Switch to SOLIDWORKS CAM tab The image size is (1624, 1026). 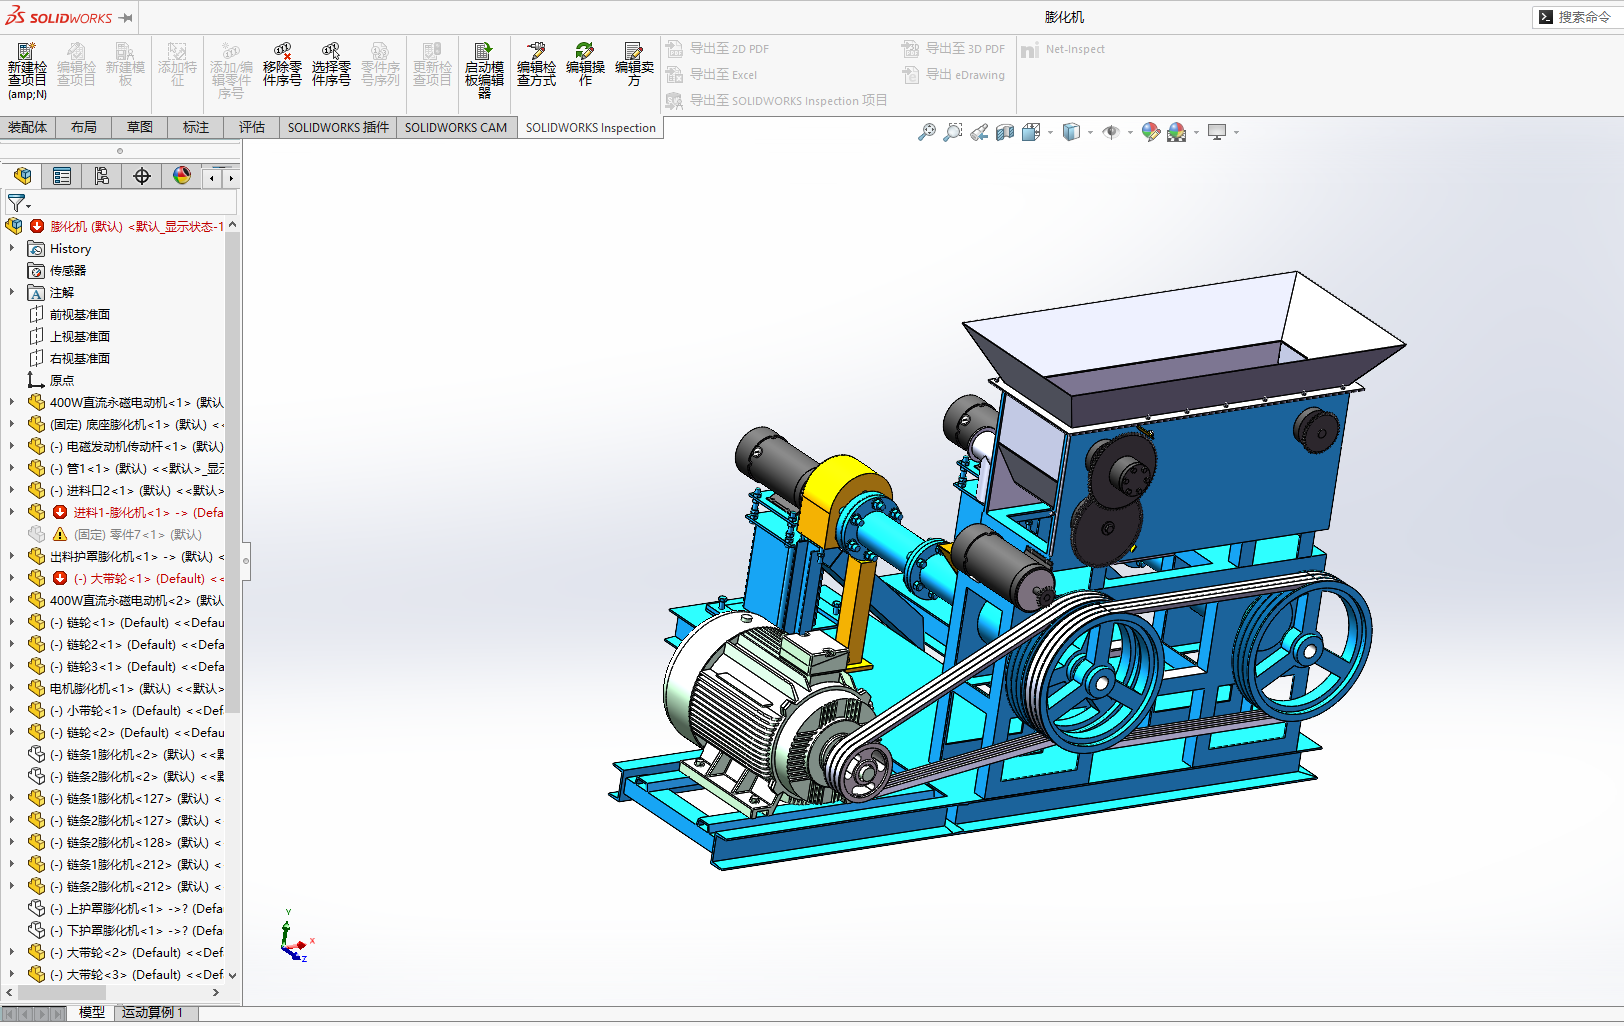click(x=456, y=127)
